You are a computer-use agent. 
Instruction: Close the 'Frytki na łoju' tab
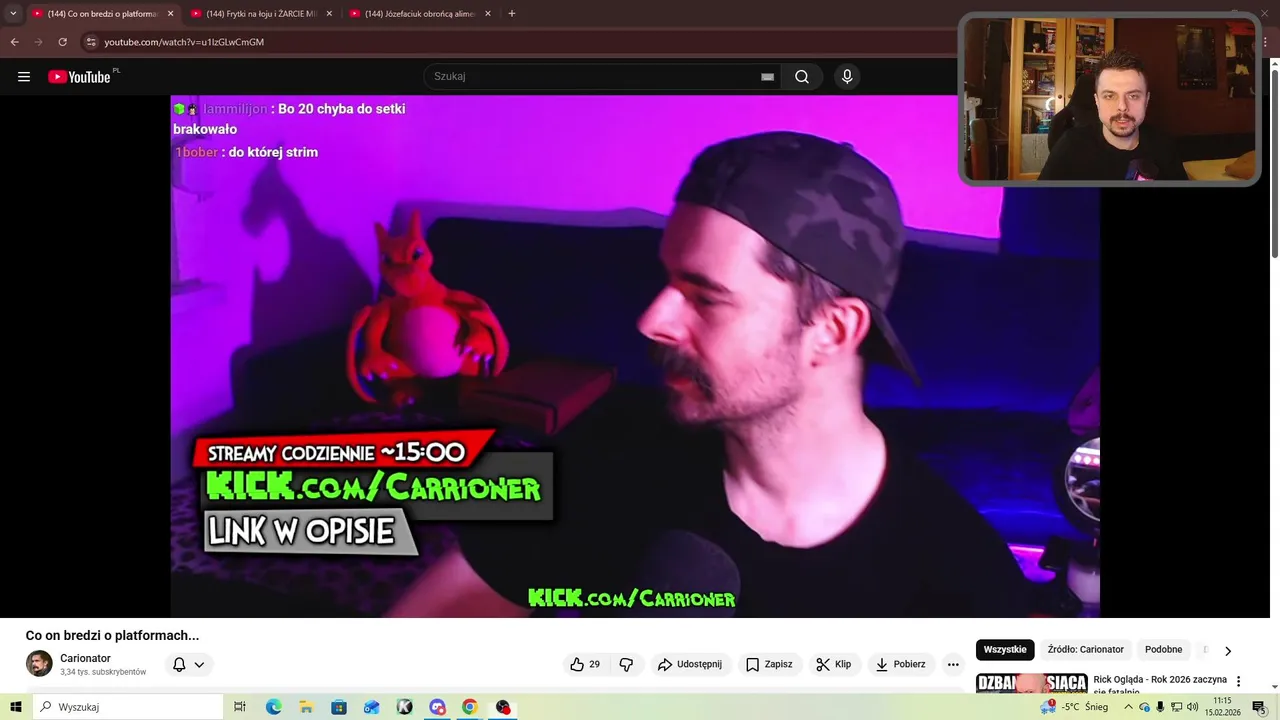[x=329, y=14]
